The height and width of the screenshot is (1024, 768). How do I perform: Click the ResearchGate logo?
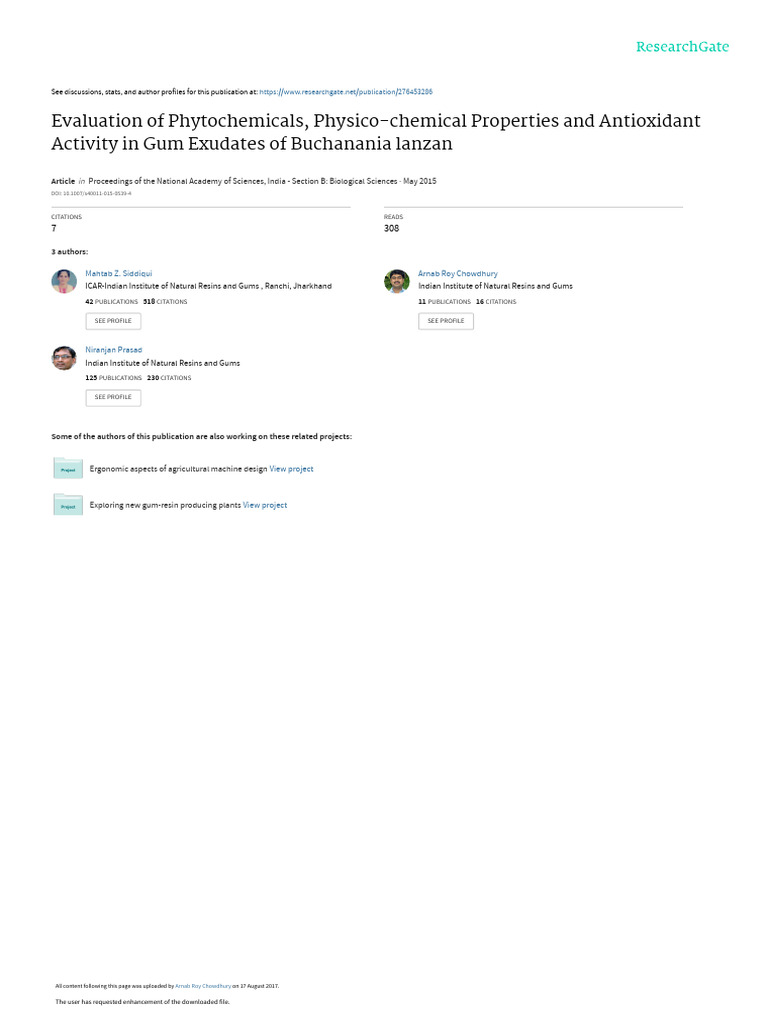tap(683, 47)
